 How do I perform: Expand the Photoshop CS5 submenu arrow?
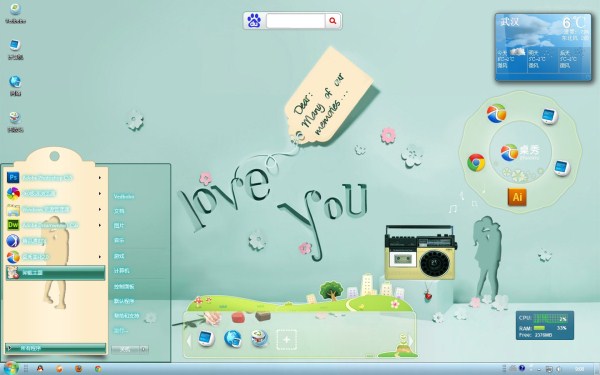click(x=100, y=178)
